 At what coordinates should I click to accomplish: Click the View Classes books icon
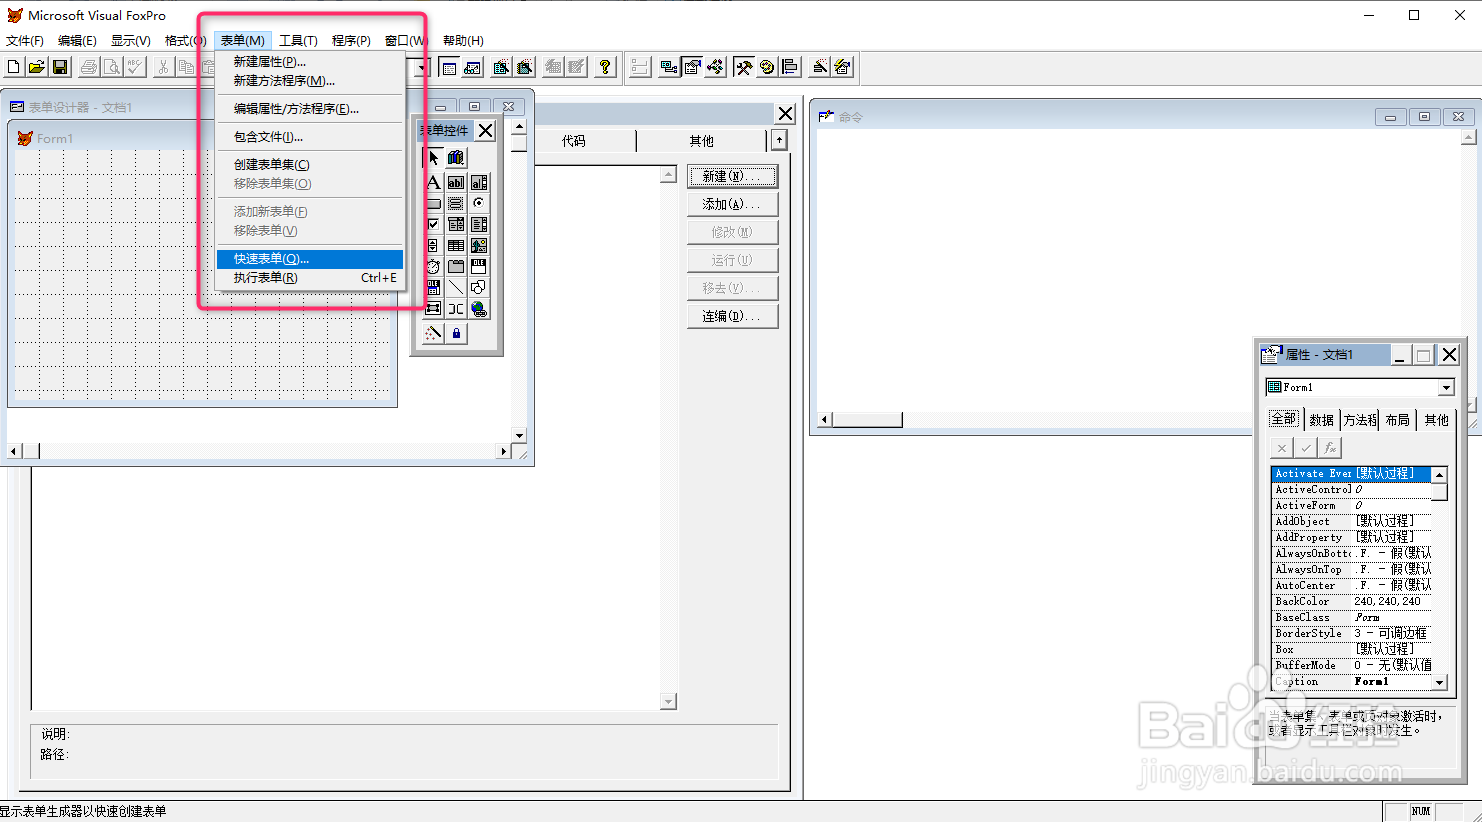point(456,158)
